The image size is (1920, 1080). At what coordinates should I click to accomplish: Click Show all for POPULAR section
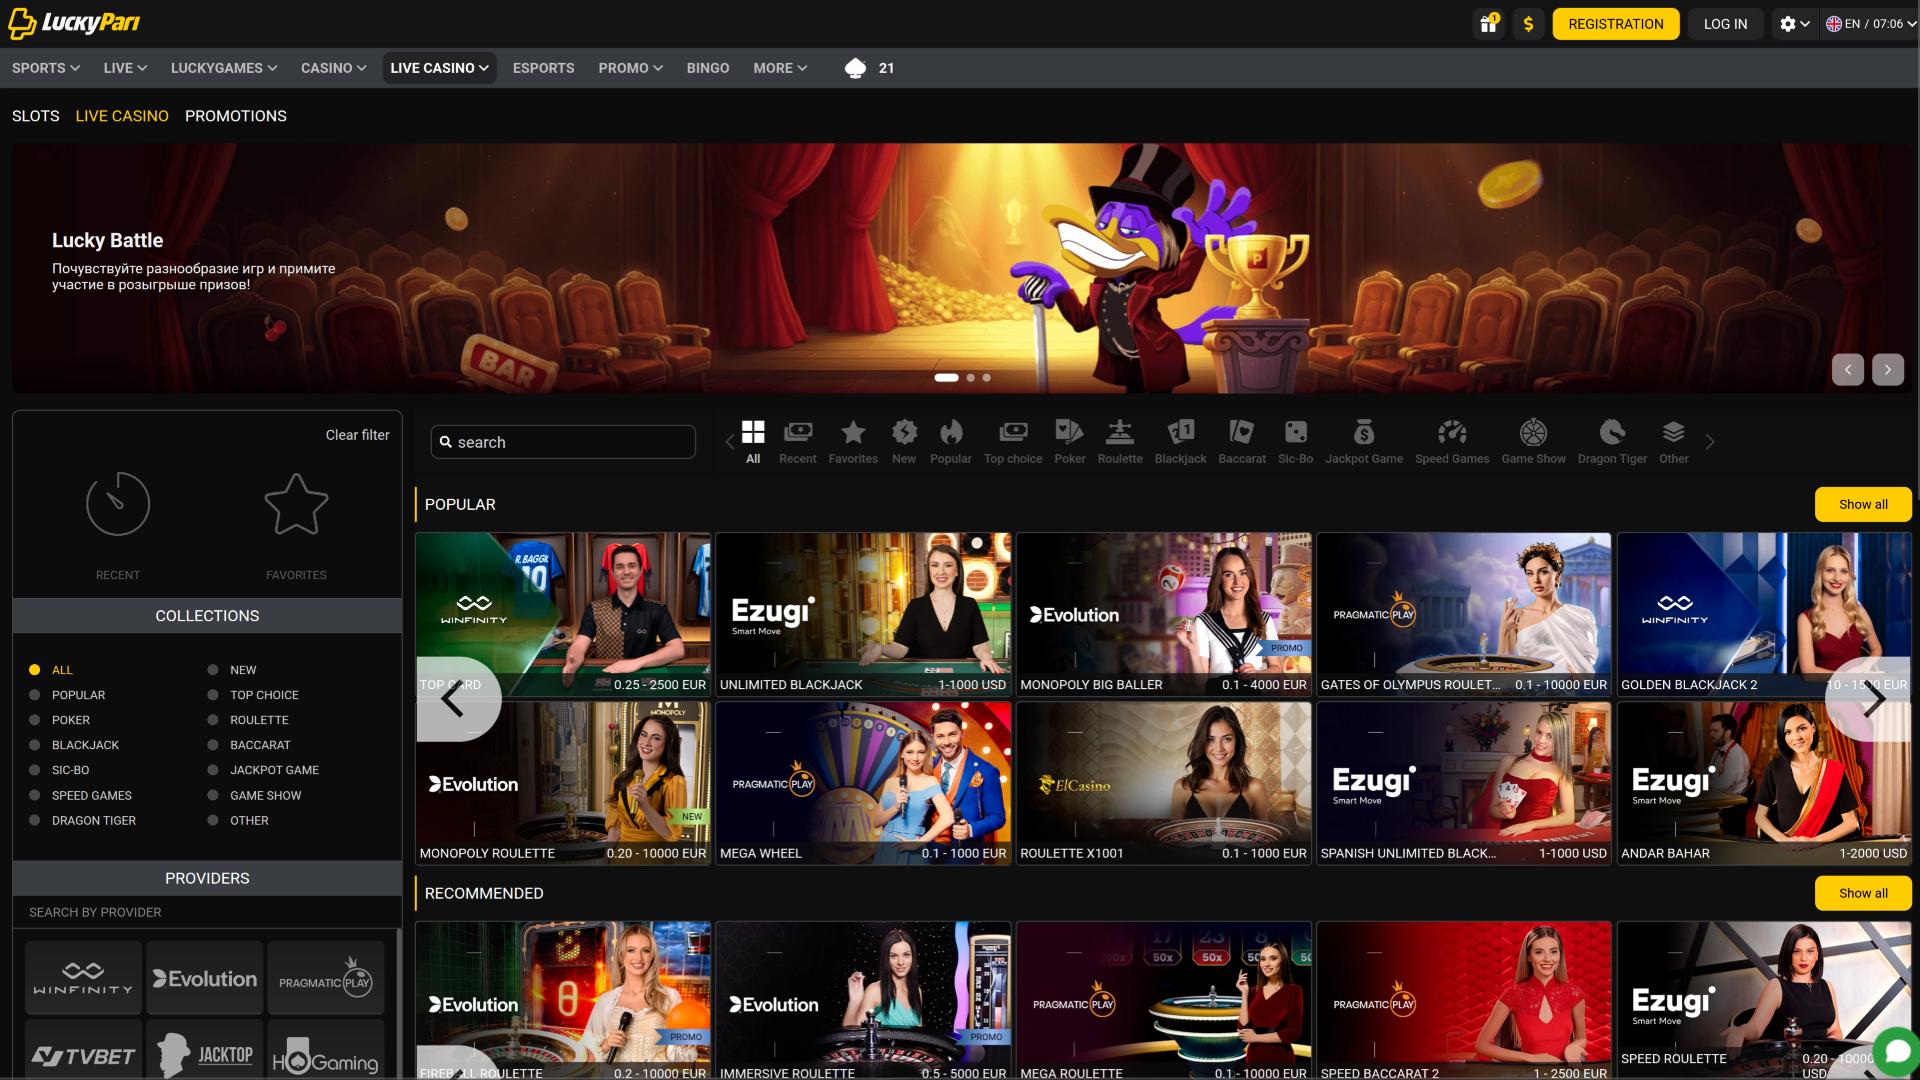point(1863,505)
